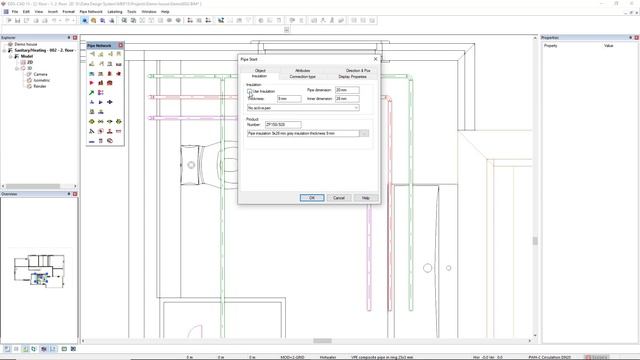Image resolution: width=640 pixels, height=360 pixels.
Task: Switch to the Direction & Pos tab
Action: [x=358, y=71]
